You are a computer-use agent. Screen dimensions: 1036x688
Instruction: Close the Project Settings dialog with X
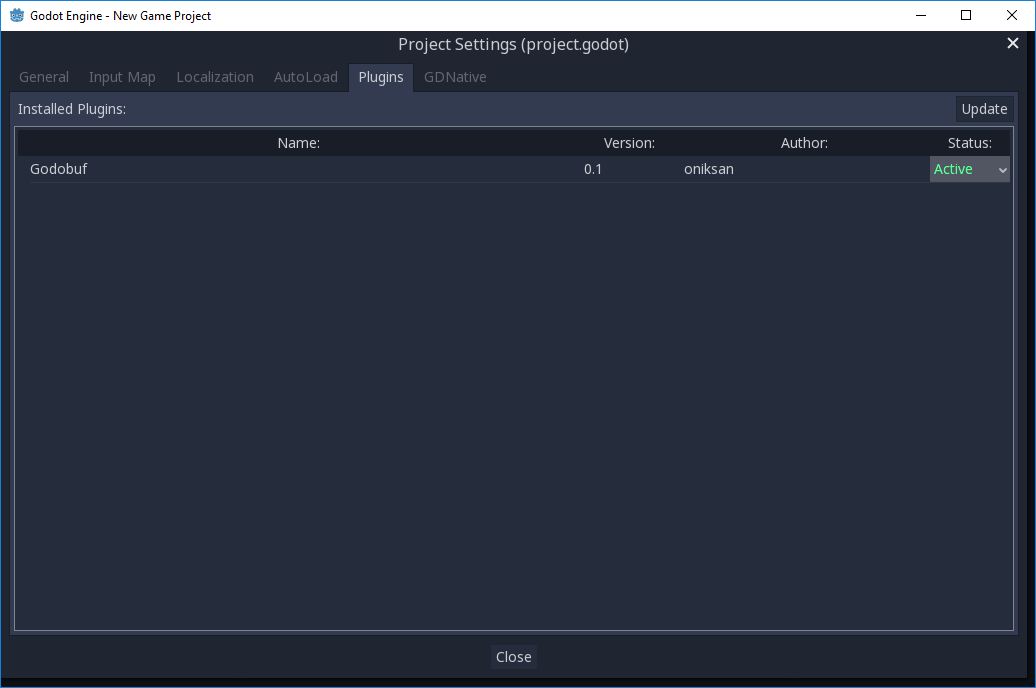[1012, 44]
